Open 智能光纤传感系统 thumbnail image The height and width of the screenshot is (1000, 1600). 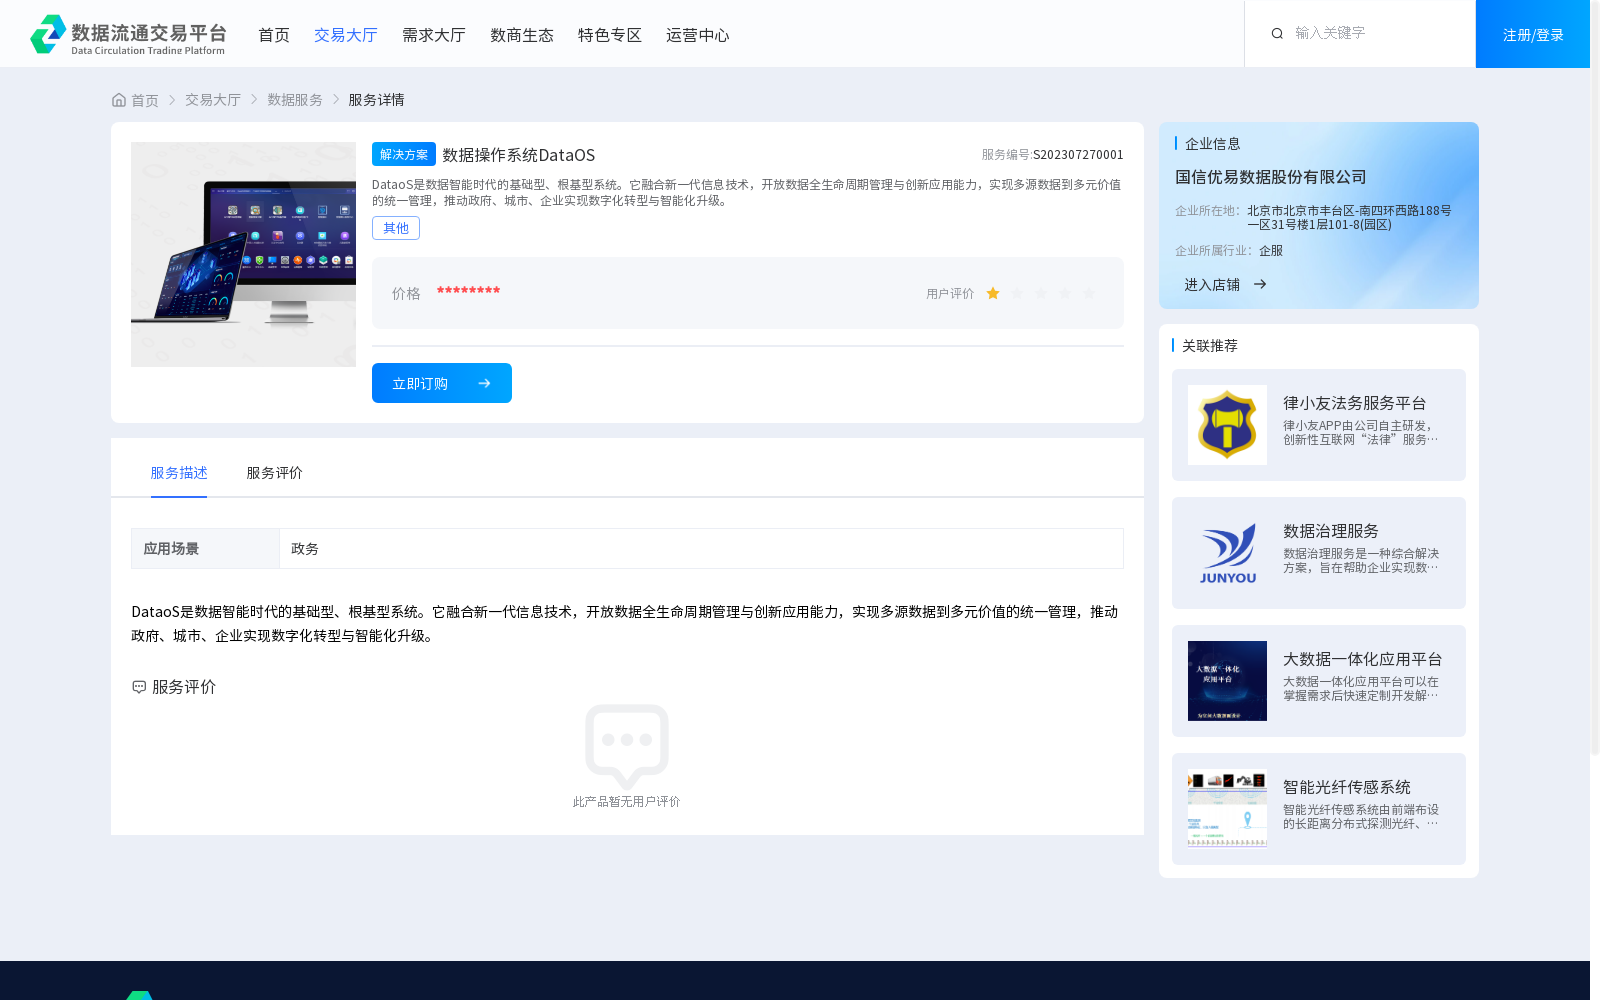(1227, 809)
